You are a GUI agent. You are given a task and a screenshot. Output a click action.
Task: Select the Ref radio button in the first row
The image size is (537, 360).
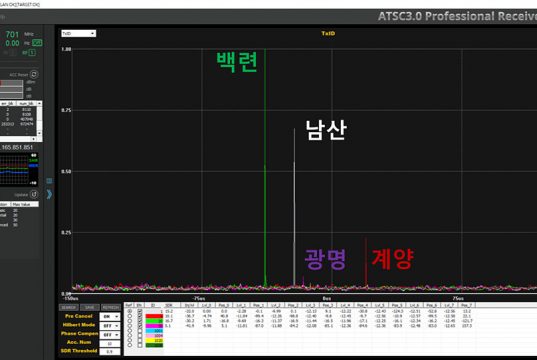129,311
